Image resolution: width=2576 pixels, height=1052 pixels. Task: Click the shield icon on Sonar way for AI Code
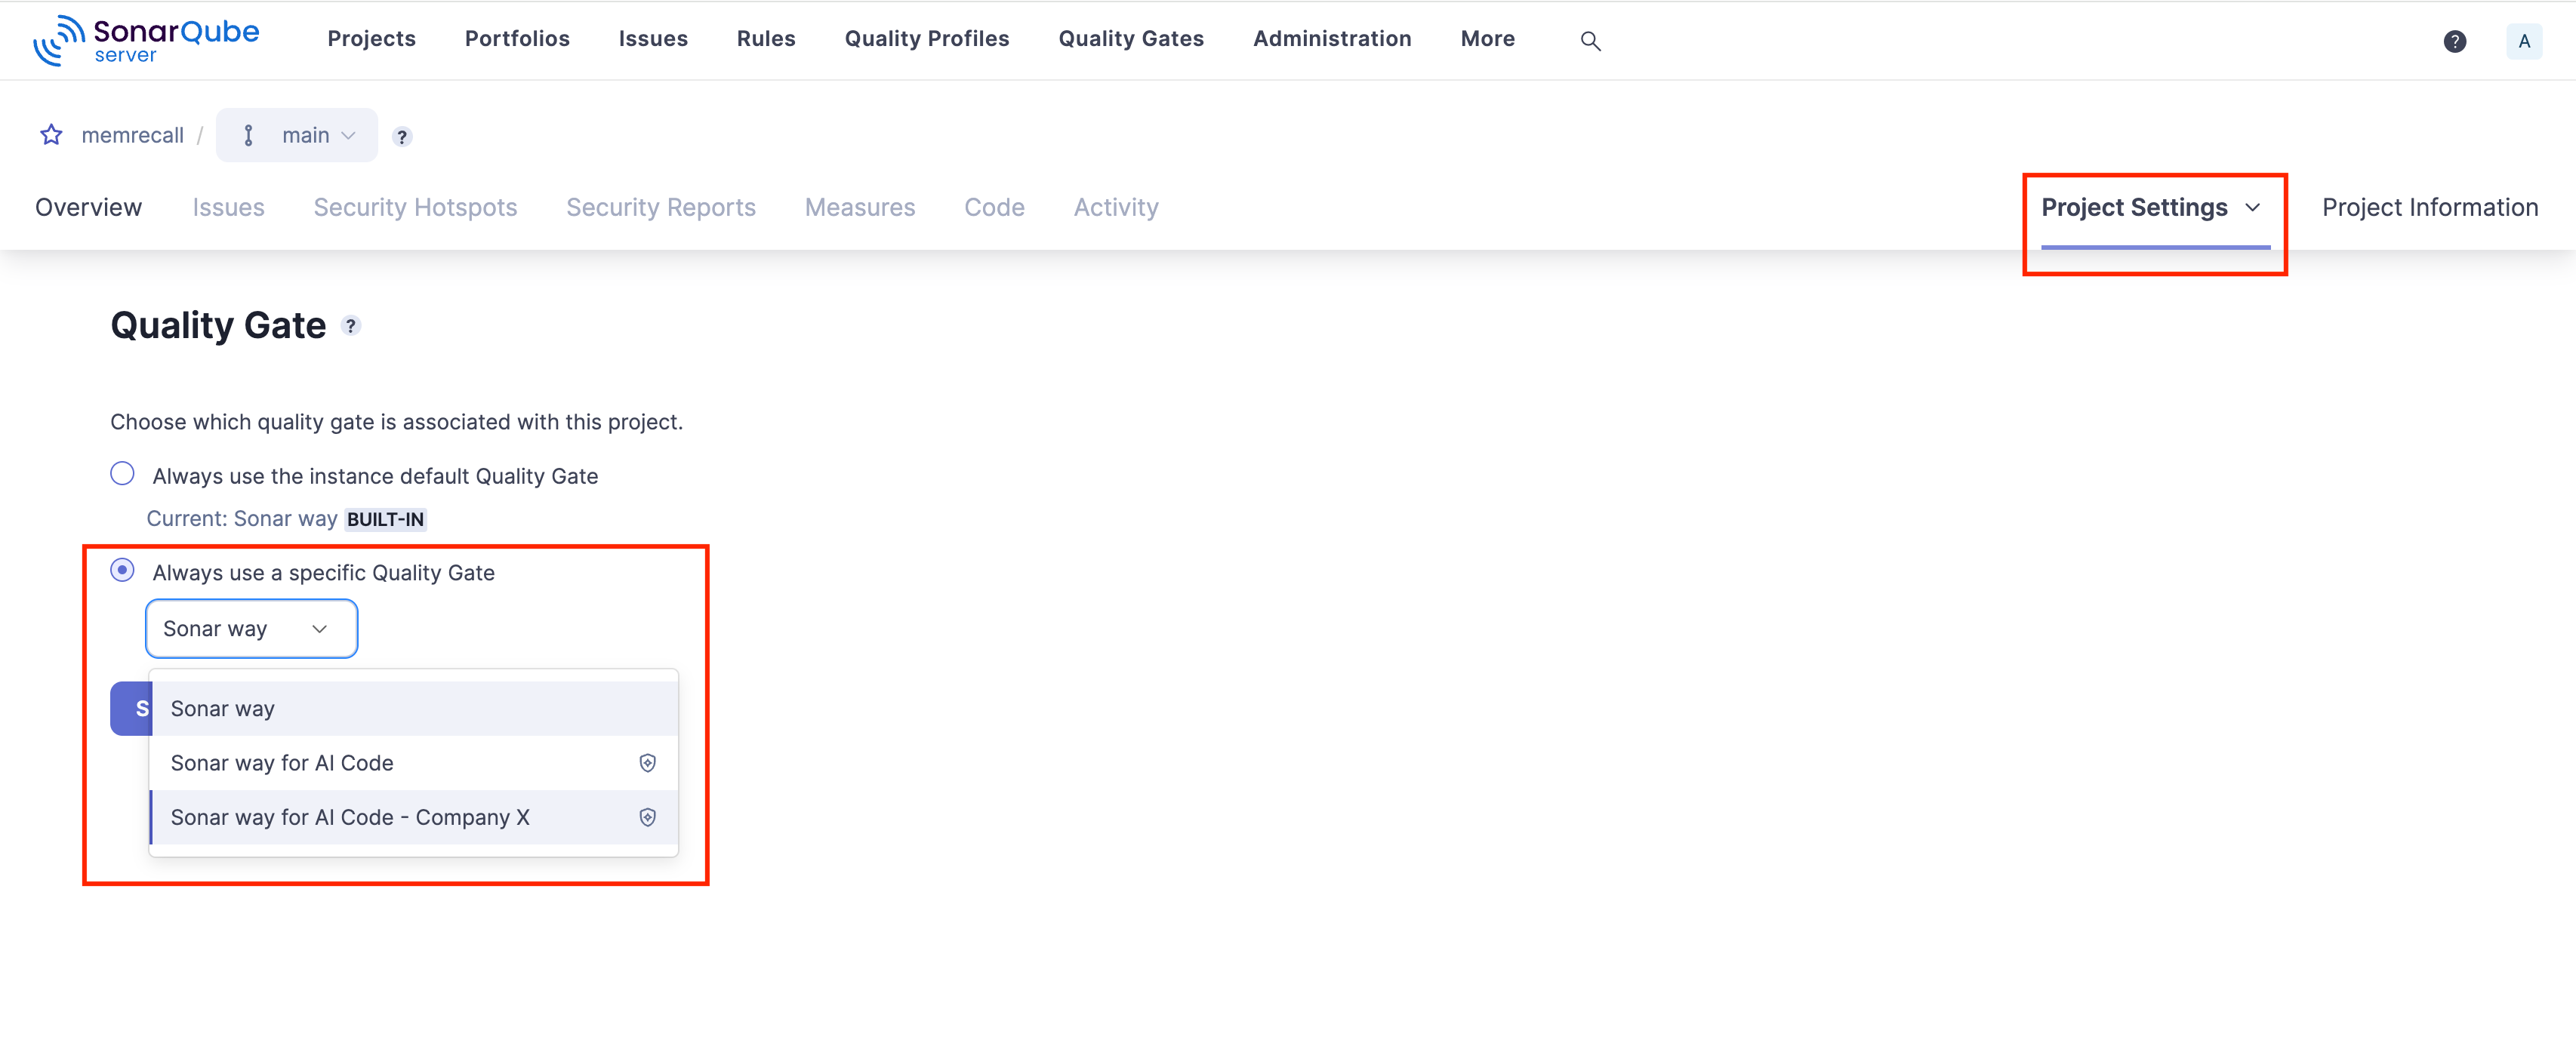[648, 762]
